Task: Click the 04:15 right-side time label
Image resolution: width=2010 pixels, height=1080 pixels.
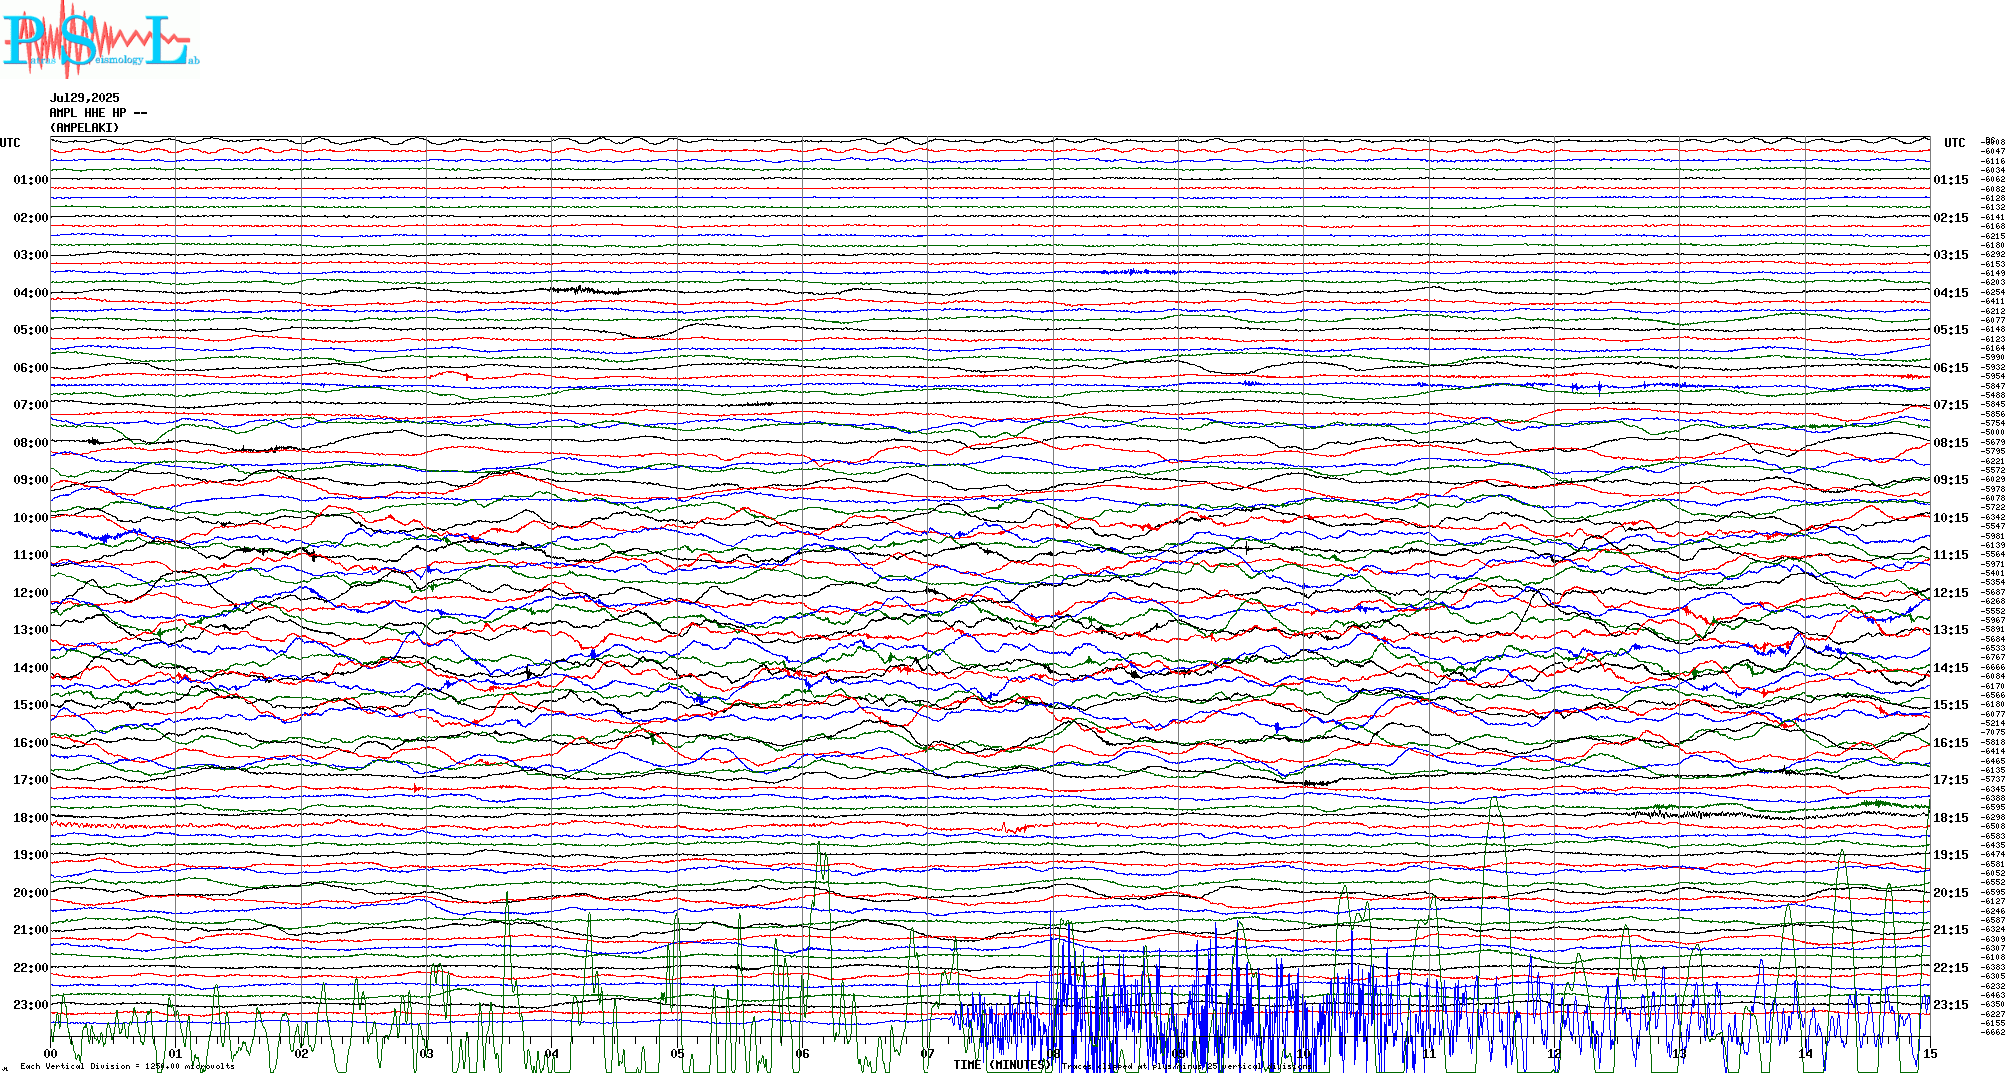Action: [x=1951, y=293]
